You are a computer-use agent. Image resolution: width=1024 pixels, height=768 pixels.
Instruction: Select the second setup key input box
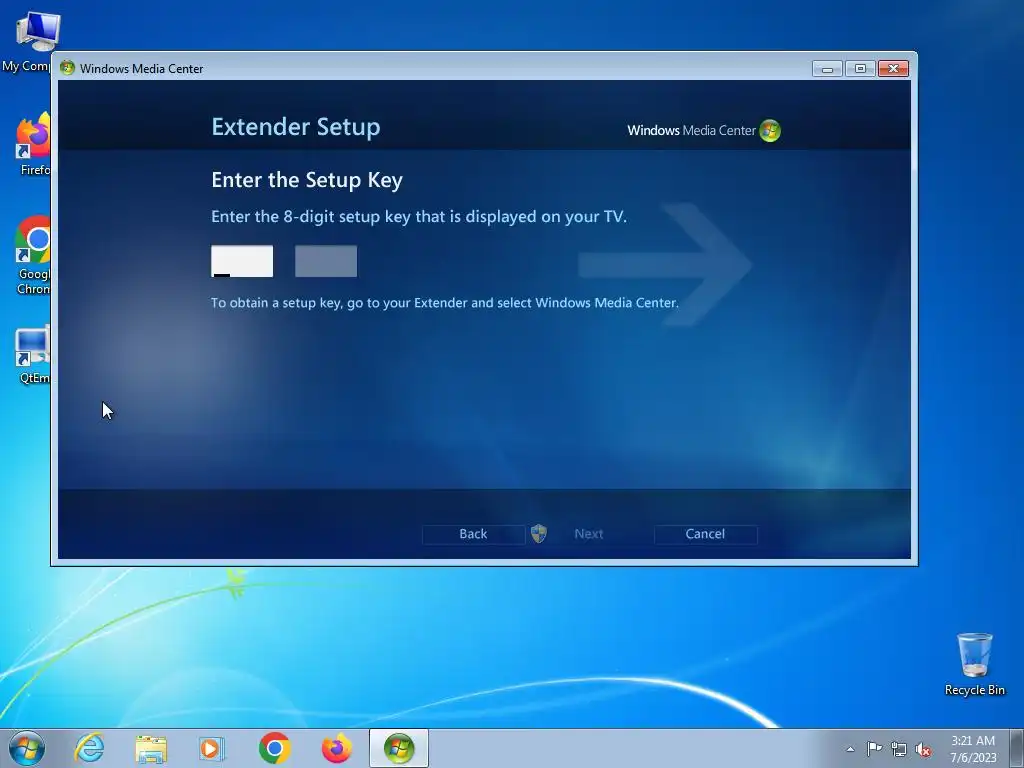[x=326, y=261]
